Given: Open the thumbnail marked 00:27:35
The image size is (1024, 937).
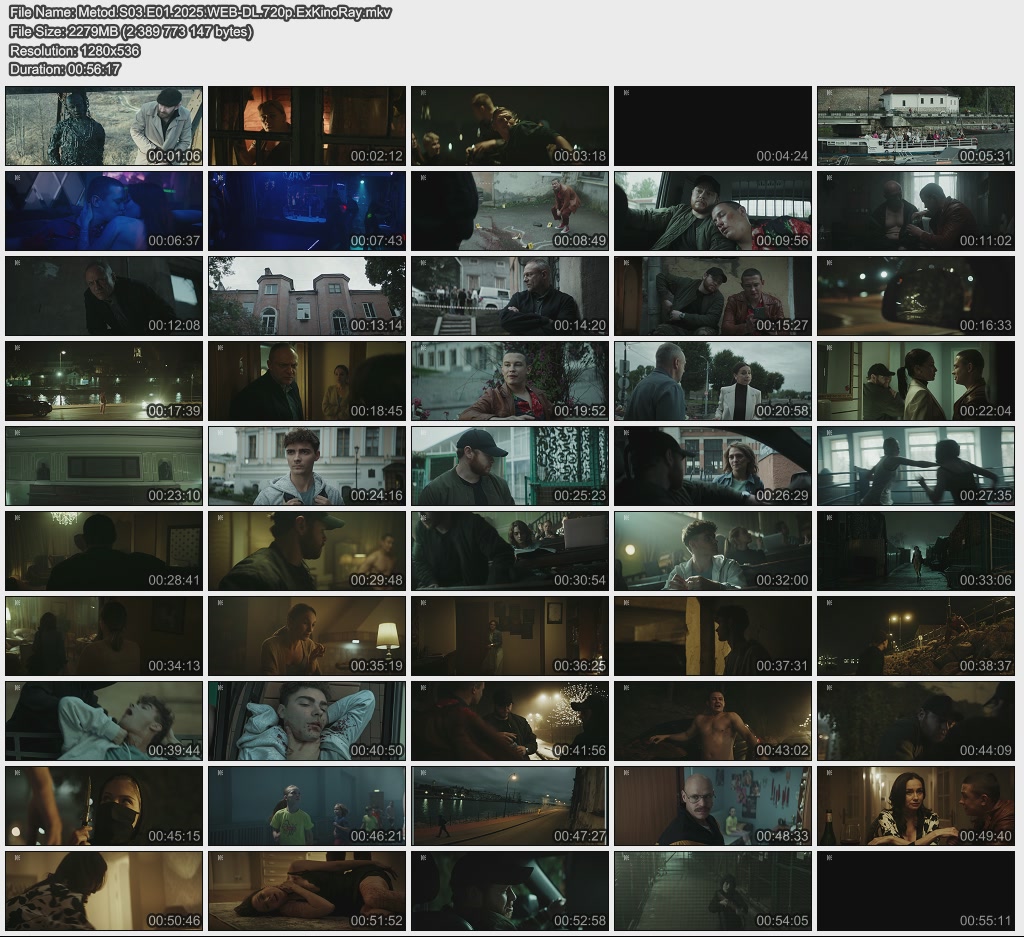Looking at the screenshot, I should (915, 466).
